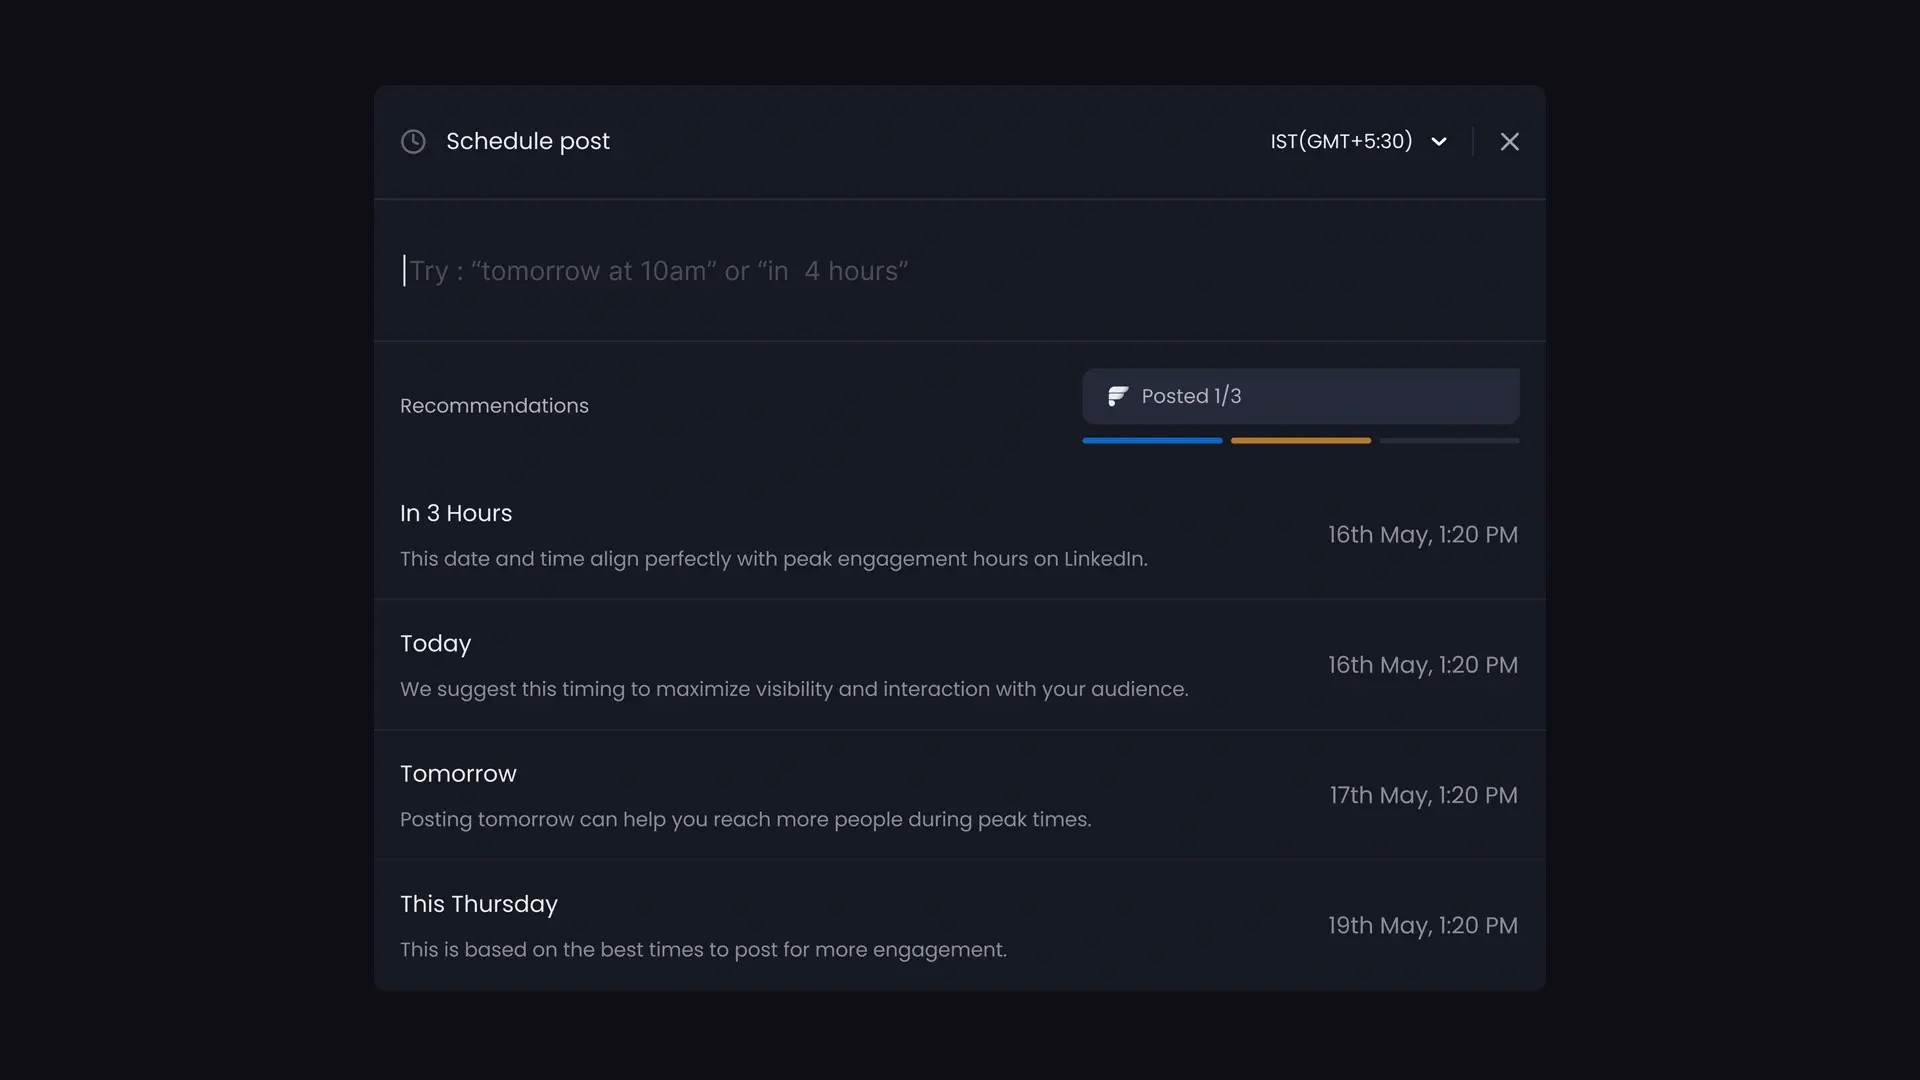
Task: Click the logo icon in Posted 1/3
Action: click(1118, 396)
